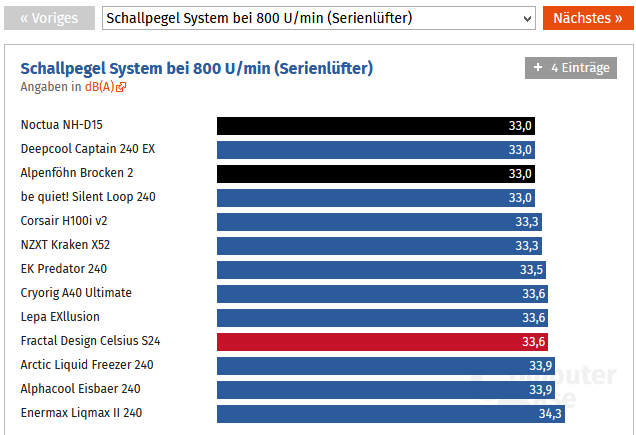This screenshot has height=435, width=636.
Task: Click the EK Predator 240 label
Action: point(64,269)
